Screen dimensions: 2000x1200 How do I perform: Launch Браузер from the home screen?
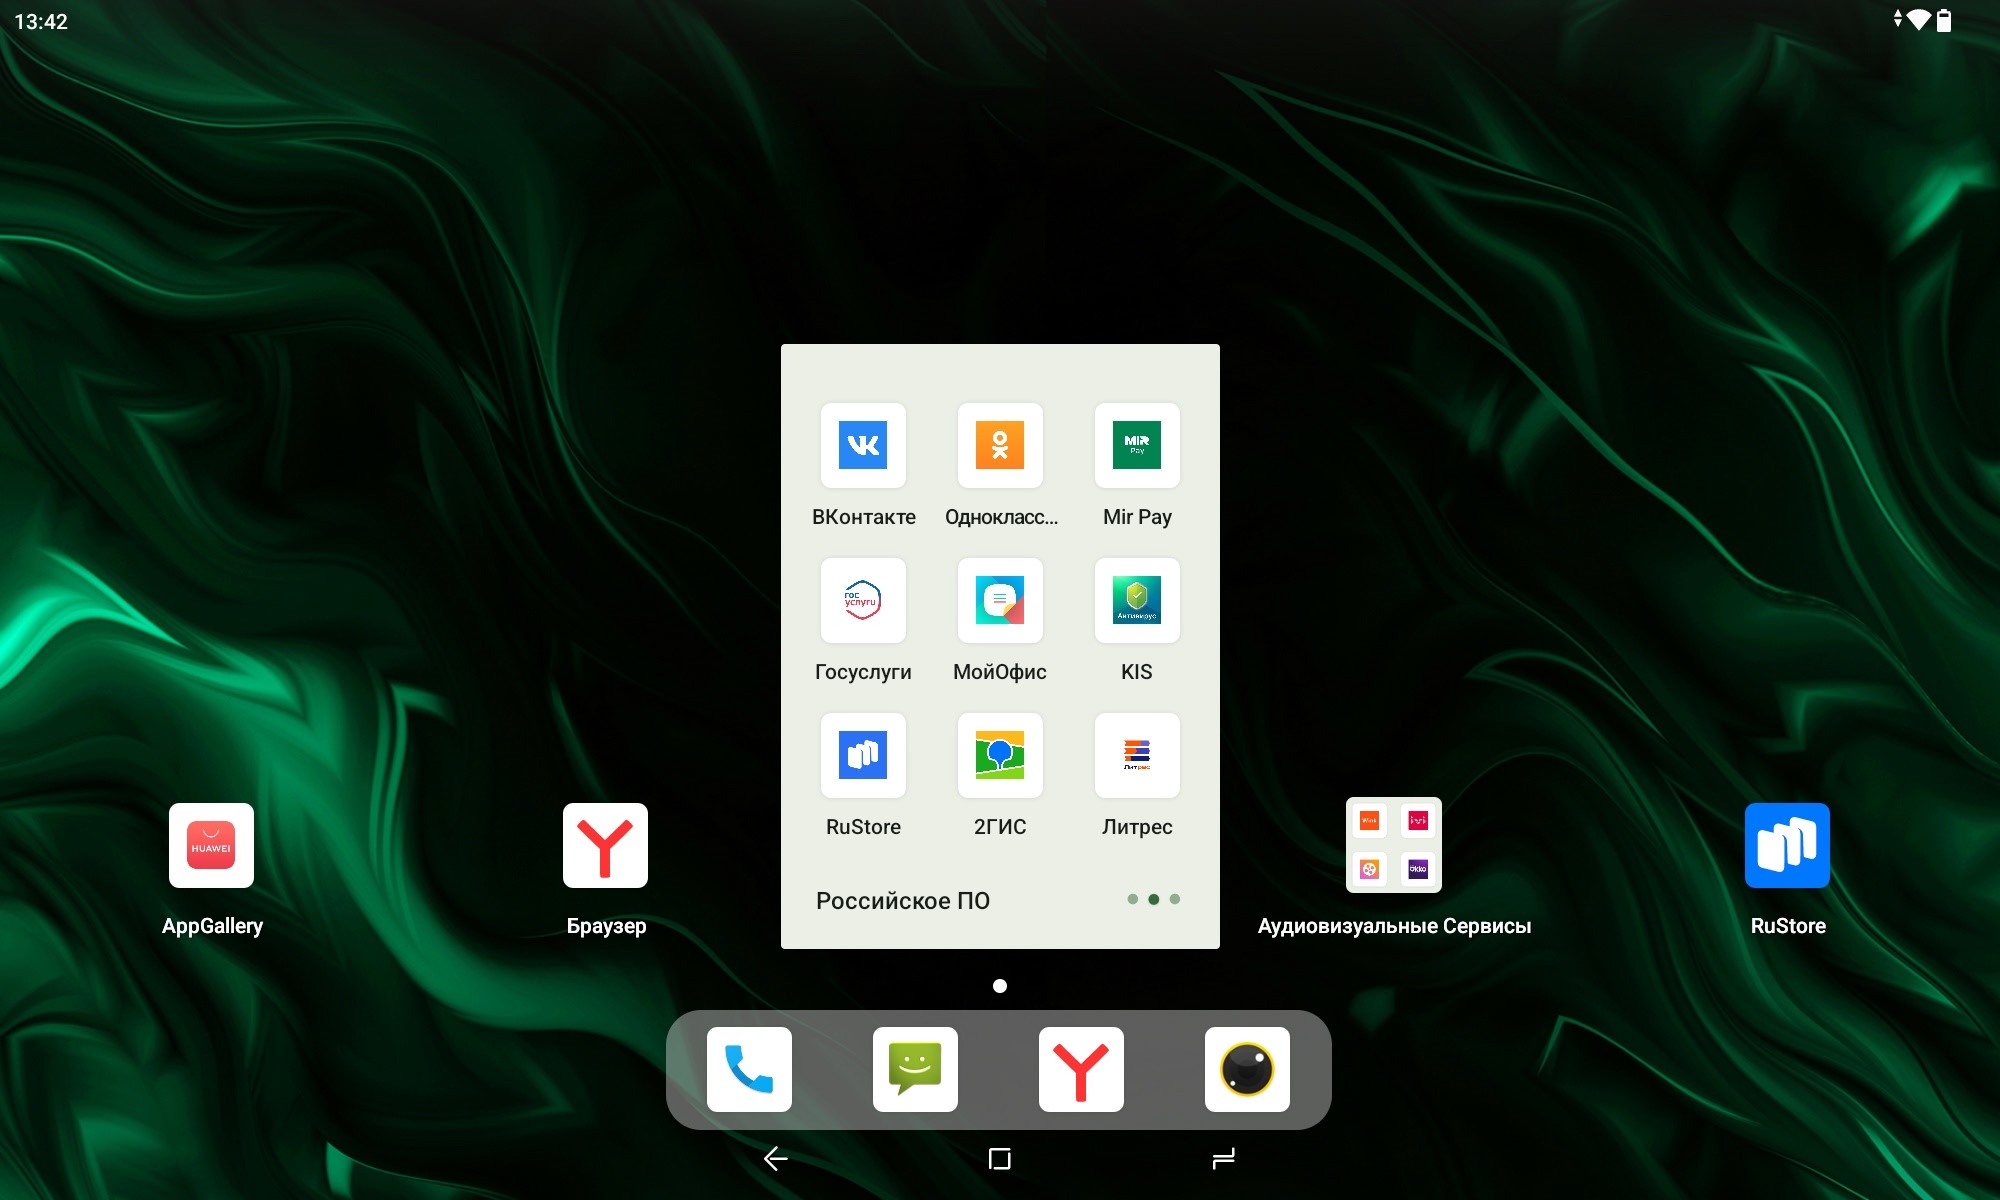pos(605,846)
